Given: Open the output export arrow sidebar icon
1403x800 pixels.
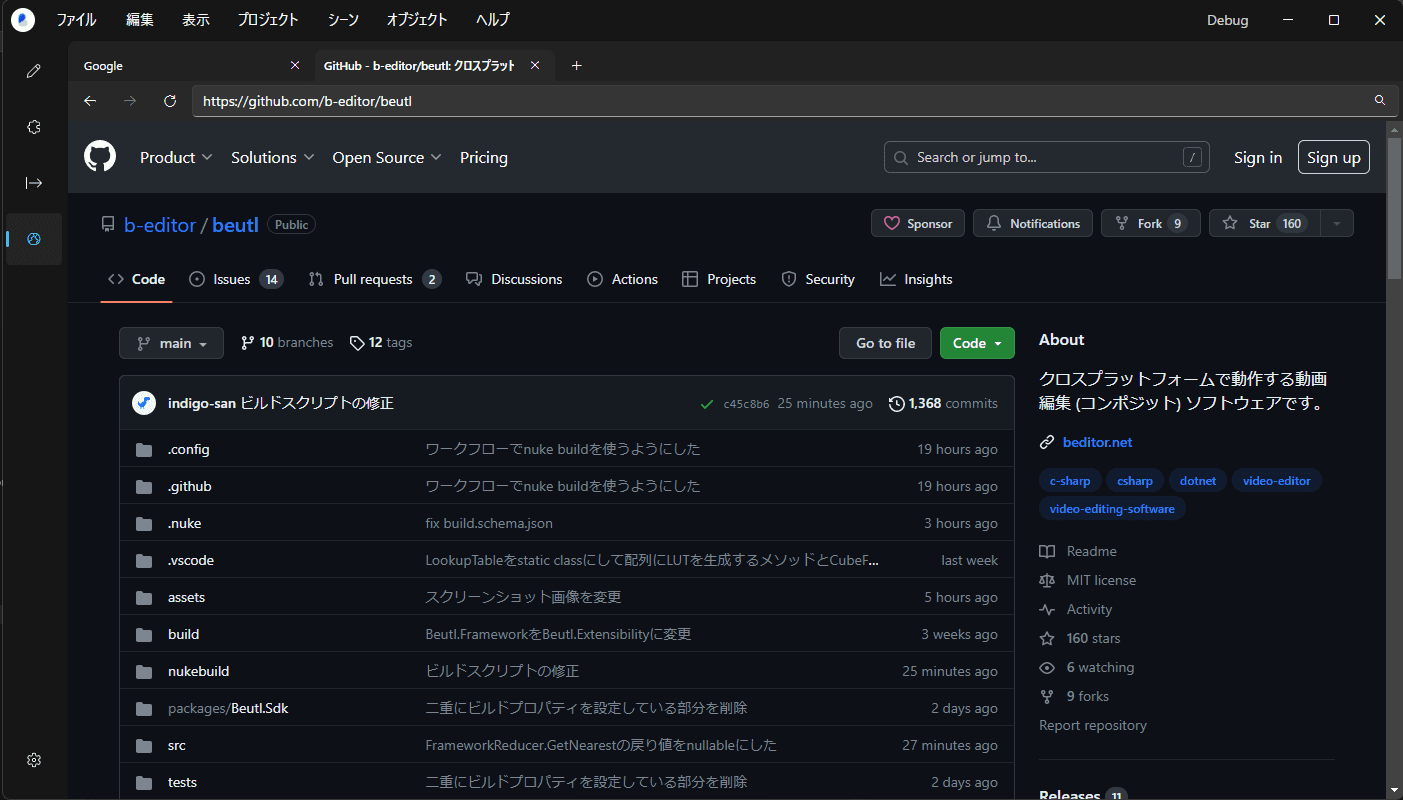Looking at the screenshot, I should click(34, 183).
